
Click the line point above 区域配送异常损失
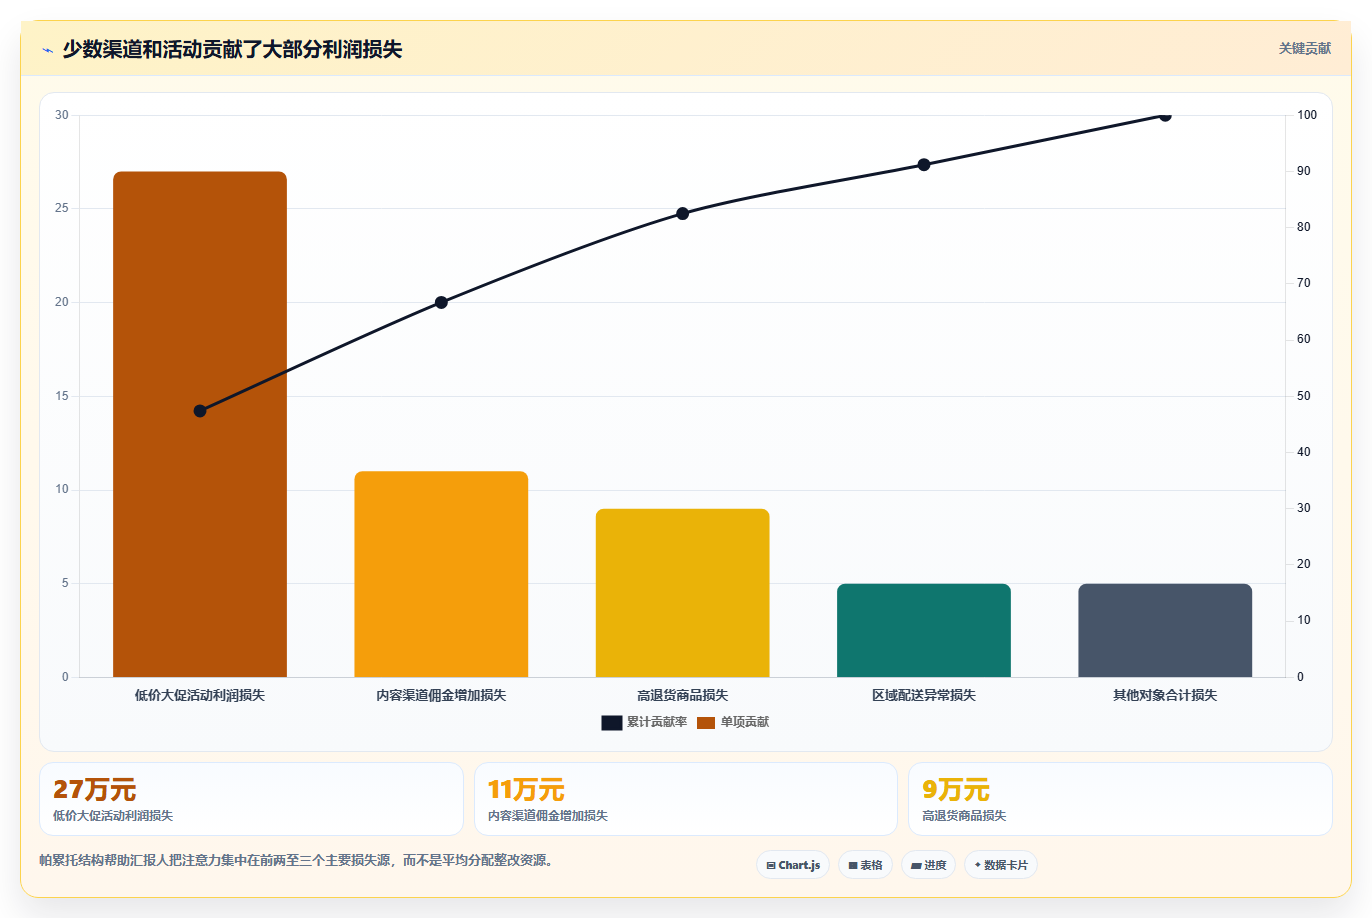924,164
